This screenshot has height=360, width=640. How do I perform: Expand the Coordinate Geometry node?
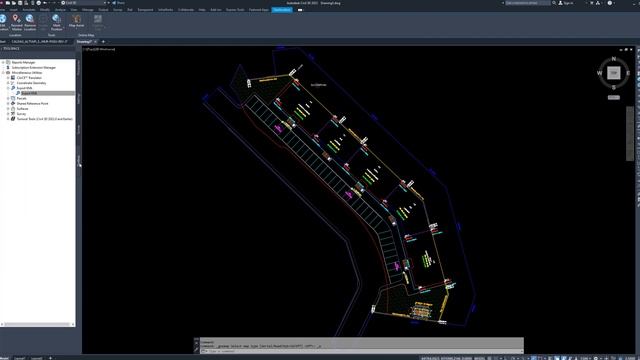[8, 83]
